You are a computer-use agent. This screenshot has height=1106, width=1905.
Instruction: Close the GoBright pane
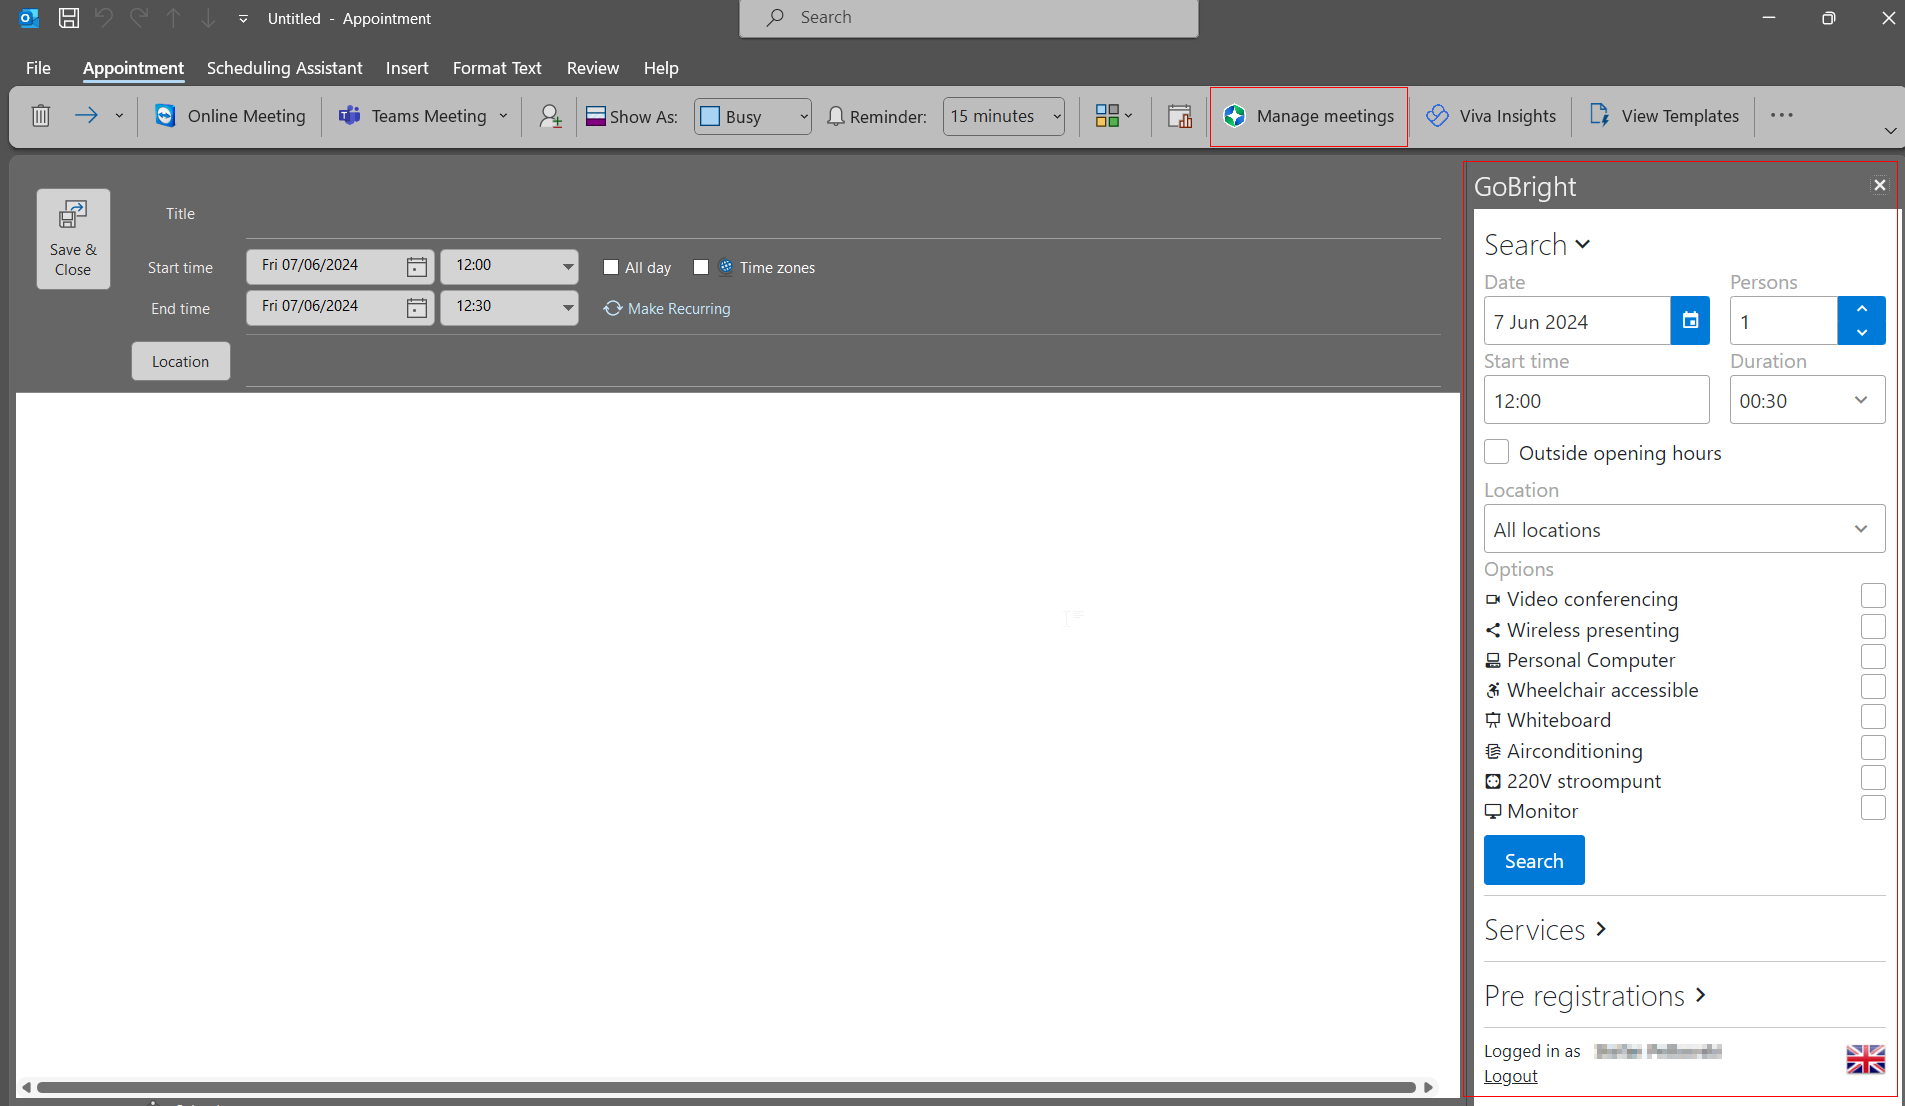click(x=1880, y=185)
